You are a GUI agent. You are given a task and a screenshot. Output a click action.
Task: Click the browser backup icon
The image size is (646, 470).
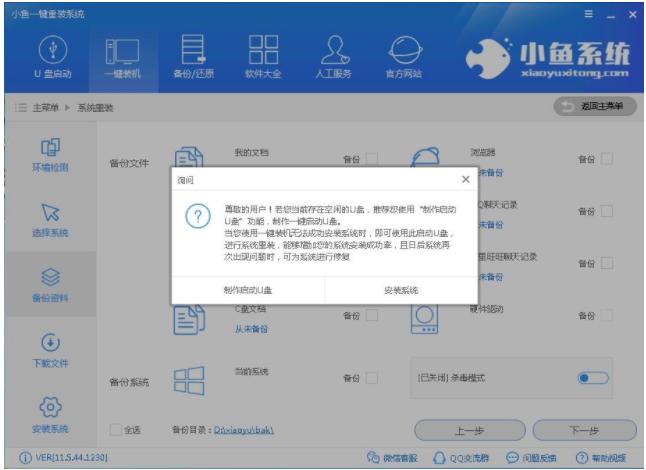[x=425, y=157]
